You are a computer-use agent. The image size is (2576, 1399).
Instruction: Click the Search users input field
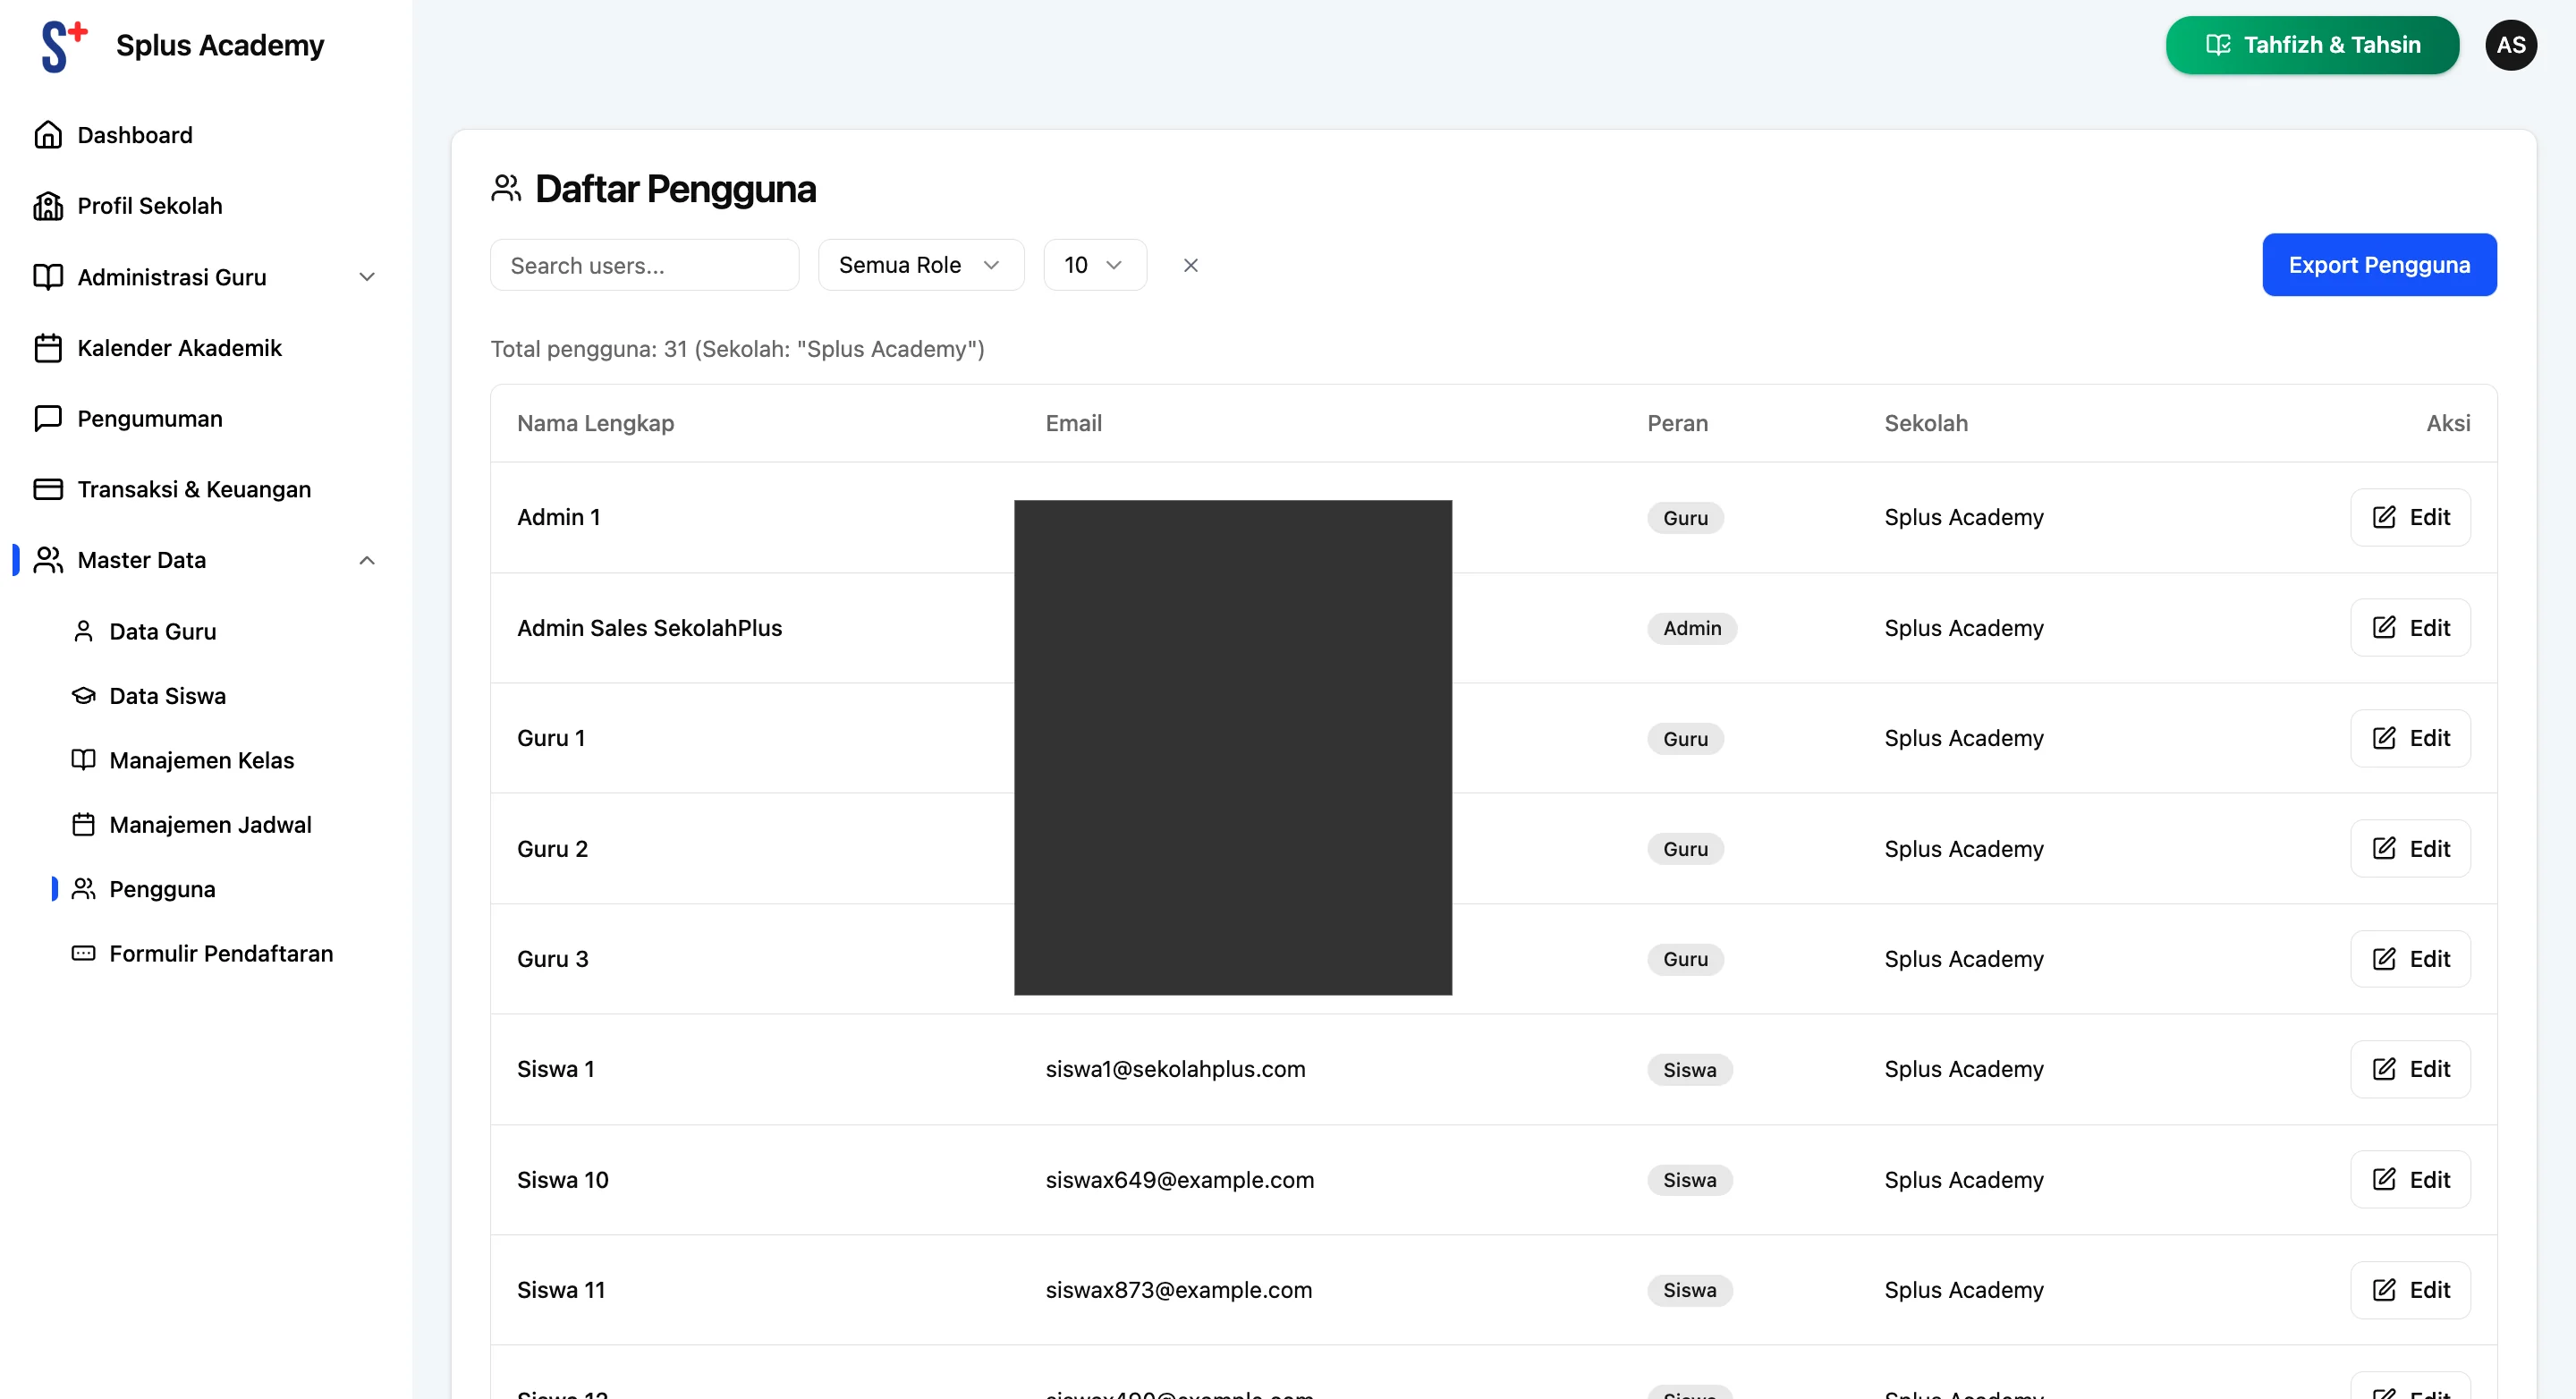[644, 265]
